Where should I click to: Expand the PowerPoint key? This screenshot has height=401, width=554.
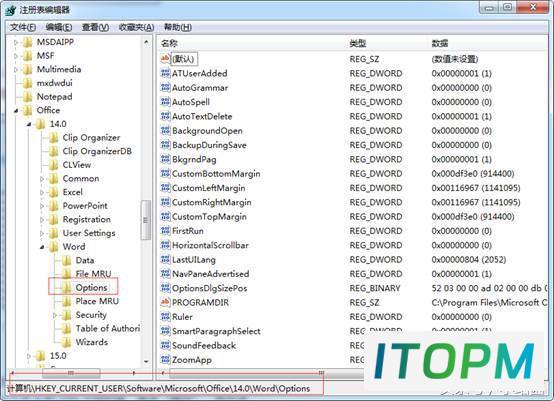point(42,206)
